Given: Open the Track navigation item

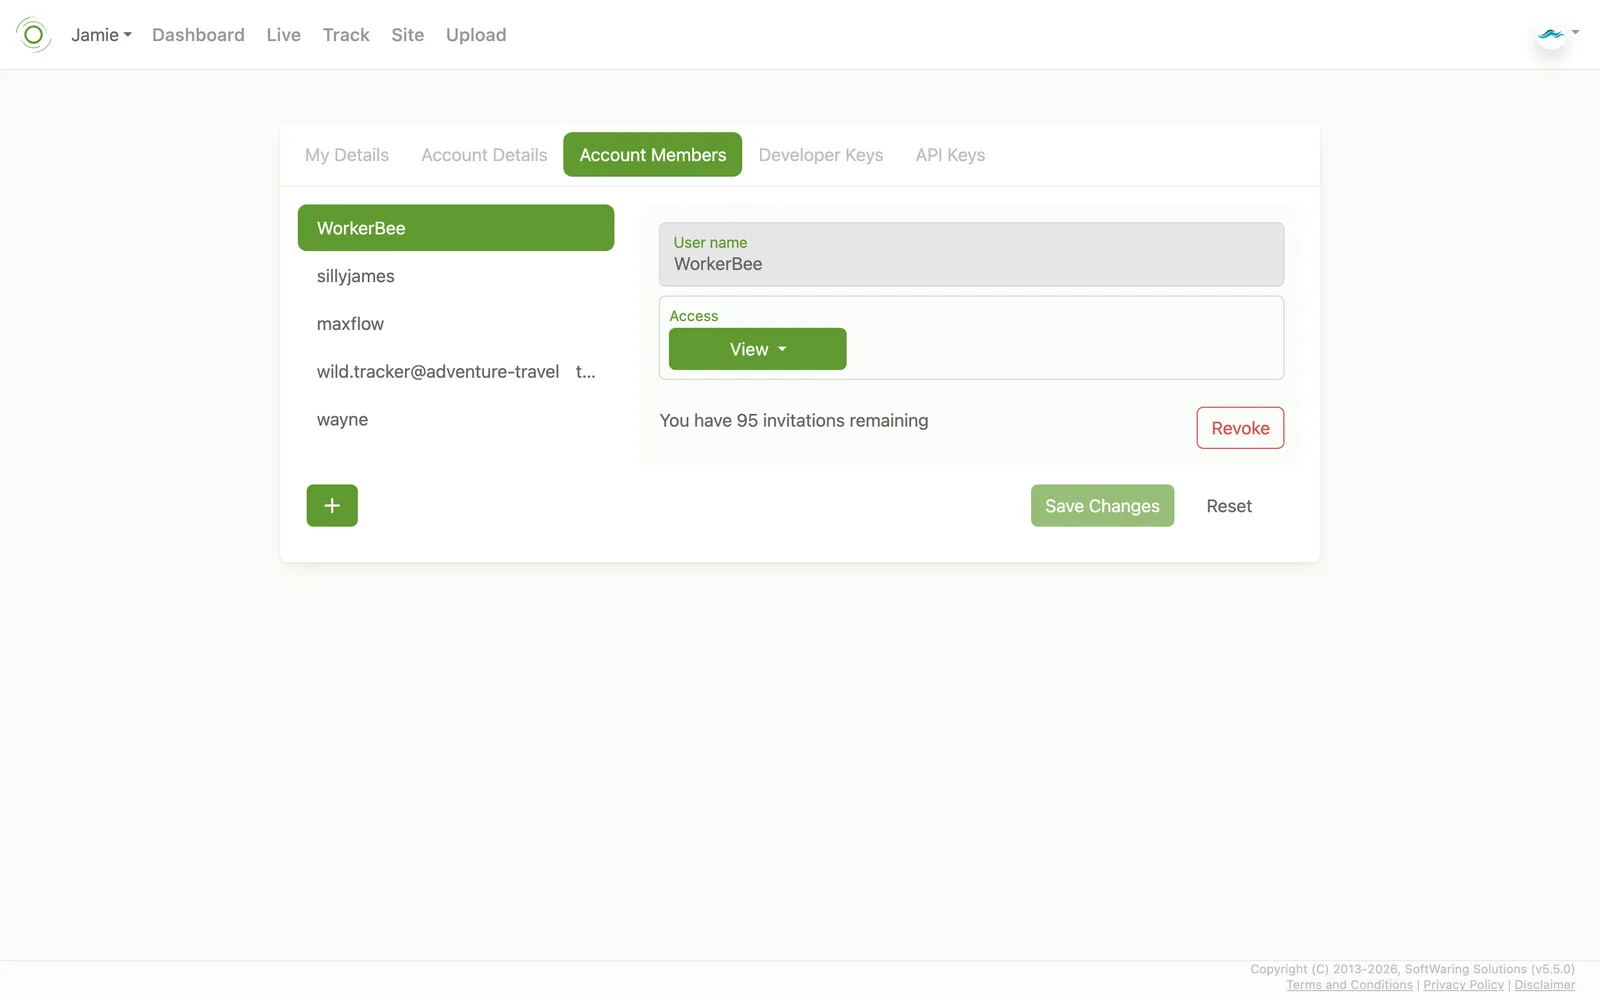Looking at the screenshot, I should (346, 35).
